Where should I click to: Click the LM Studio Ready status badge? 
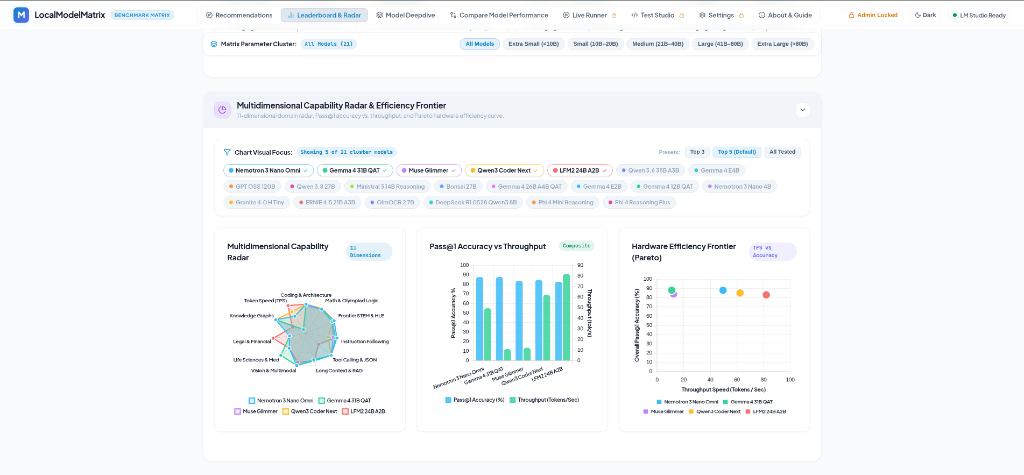(x=978, y=15)
